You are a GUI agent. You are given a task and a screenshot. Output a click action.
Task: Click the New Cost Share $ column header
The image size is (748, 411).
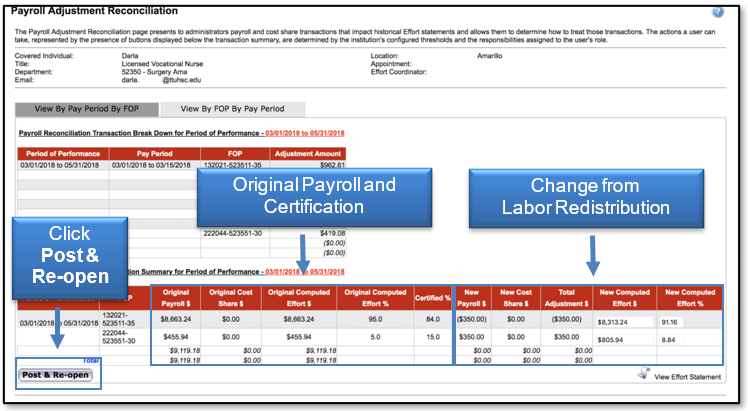tap(516, 298)
